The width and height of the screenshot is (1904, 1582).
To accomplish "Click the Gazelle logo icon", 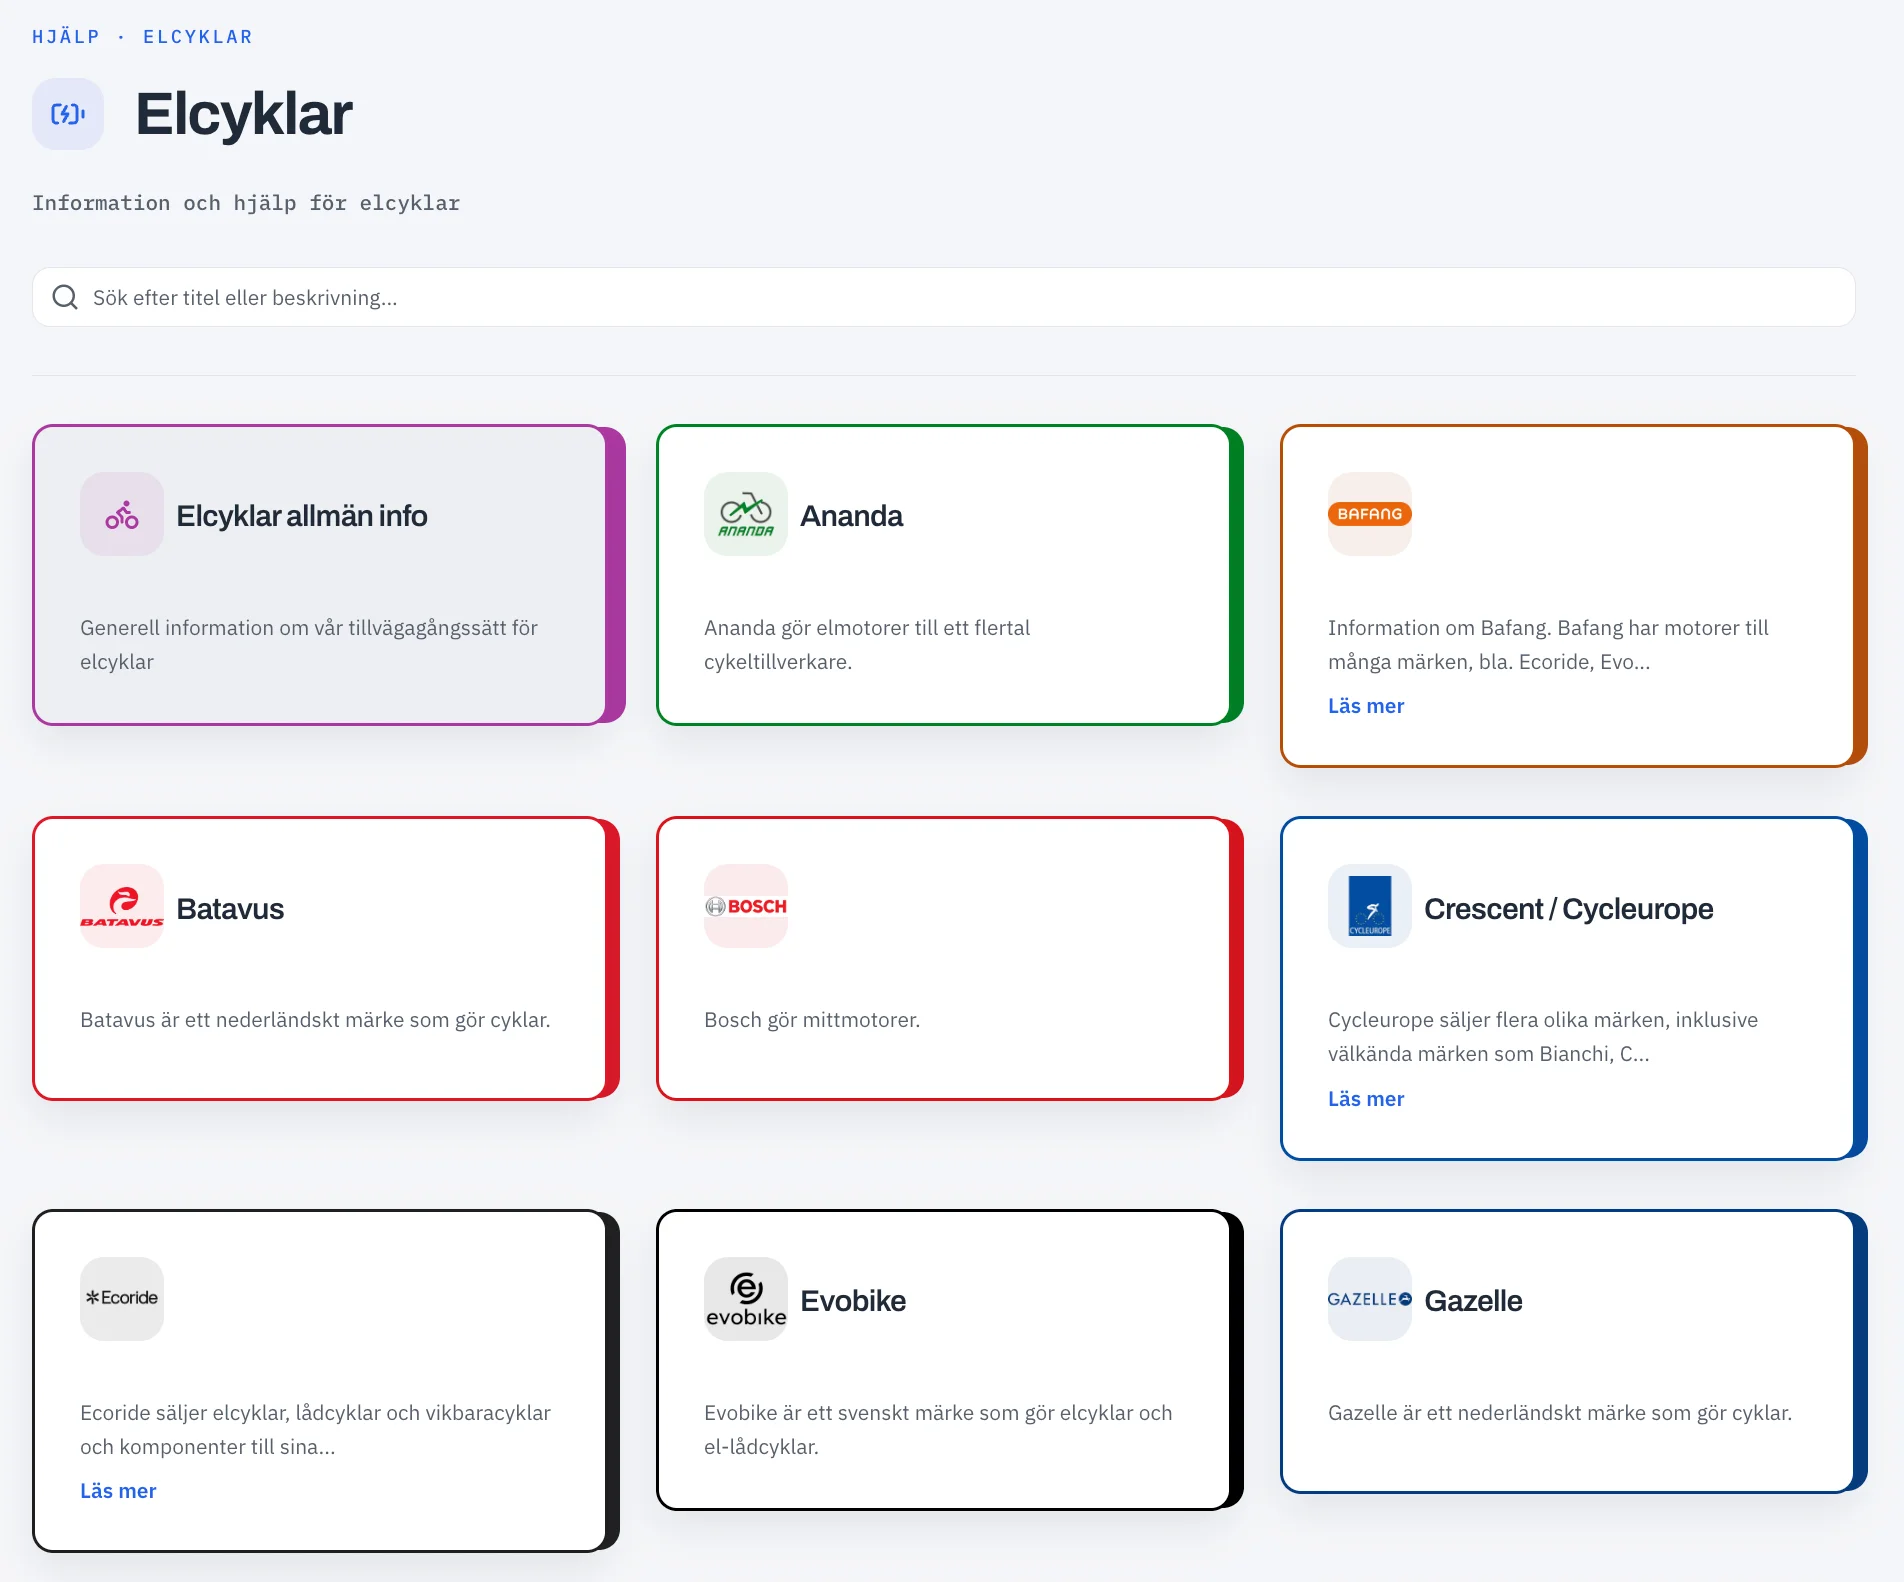I will (1370, 1299).
